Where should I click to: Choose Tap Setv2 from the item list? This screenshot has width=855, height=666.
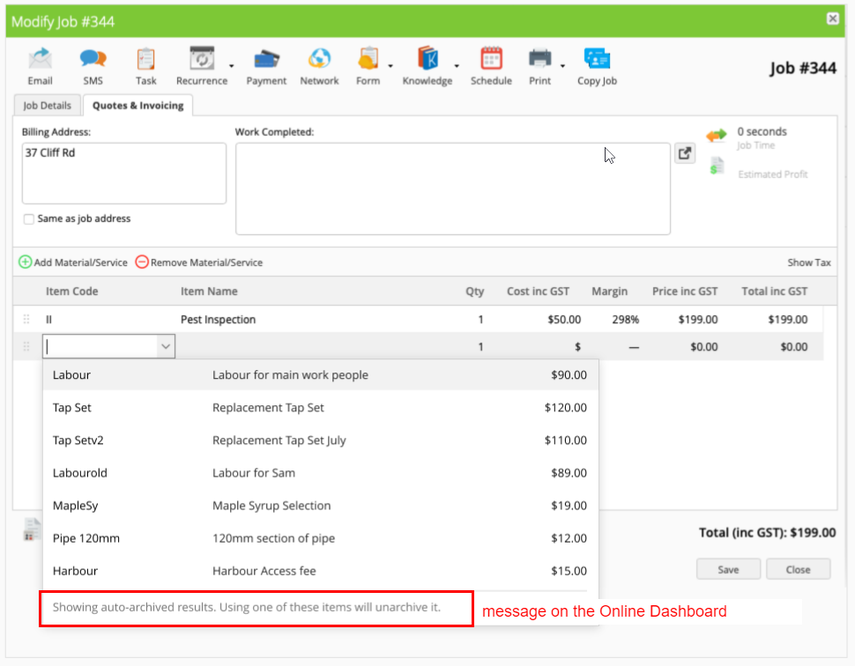[321, 441]
